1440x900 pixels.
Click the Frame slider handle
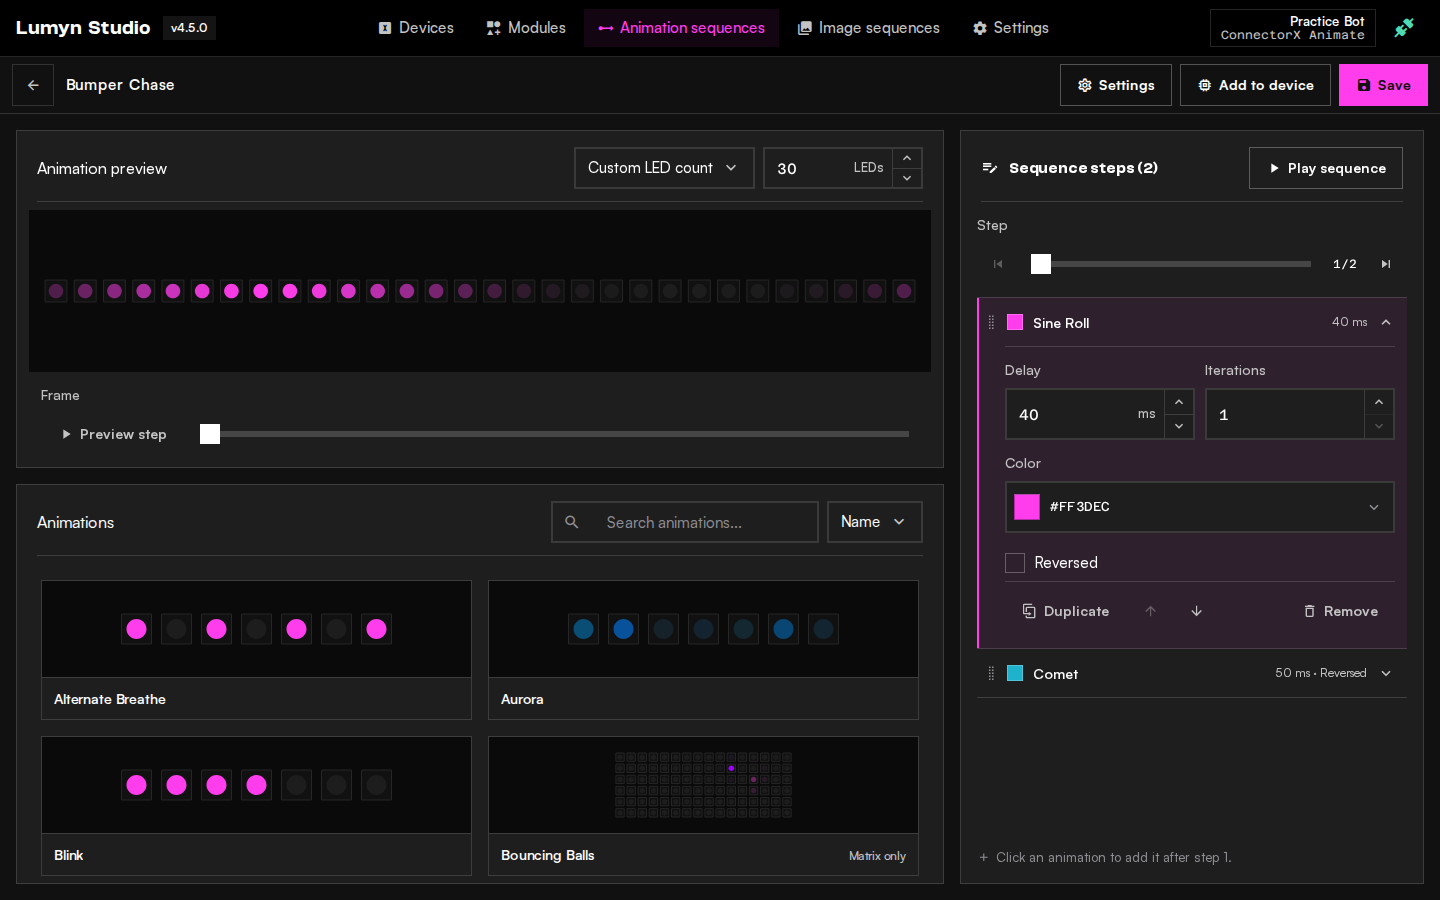click(210, 434)
